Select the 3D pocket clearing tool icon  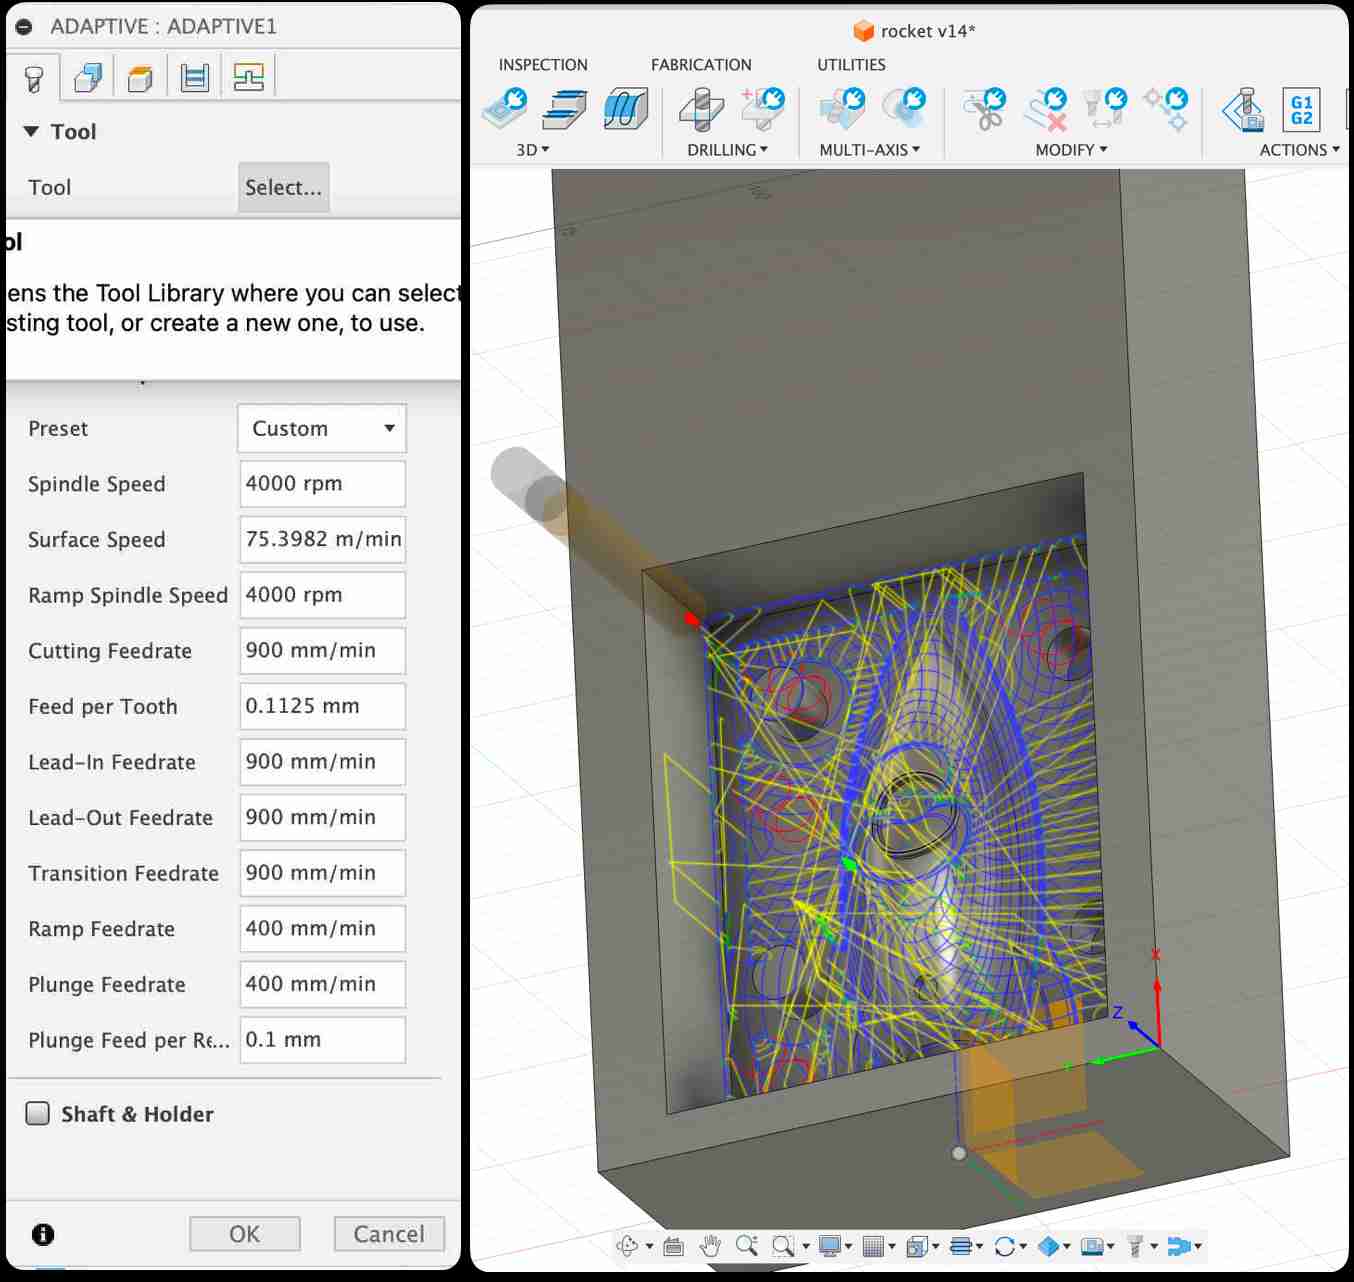click(505, 109)
